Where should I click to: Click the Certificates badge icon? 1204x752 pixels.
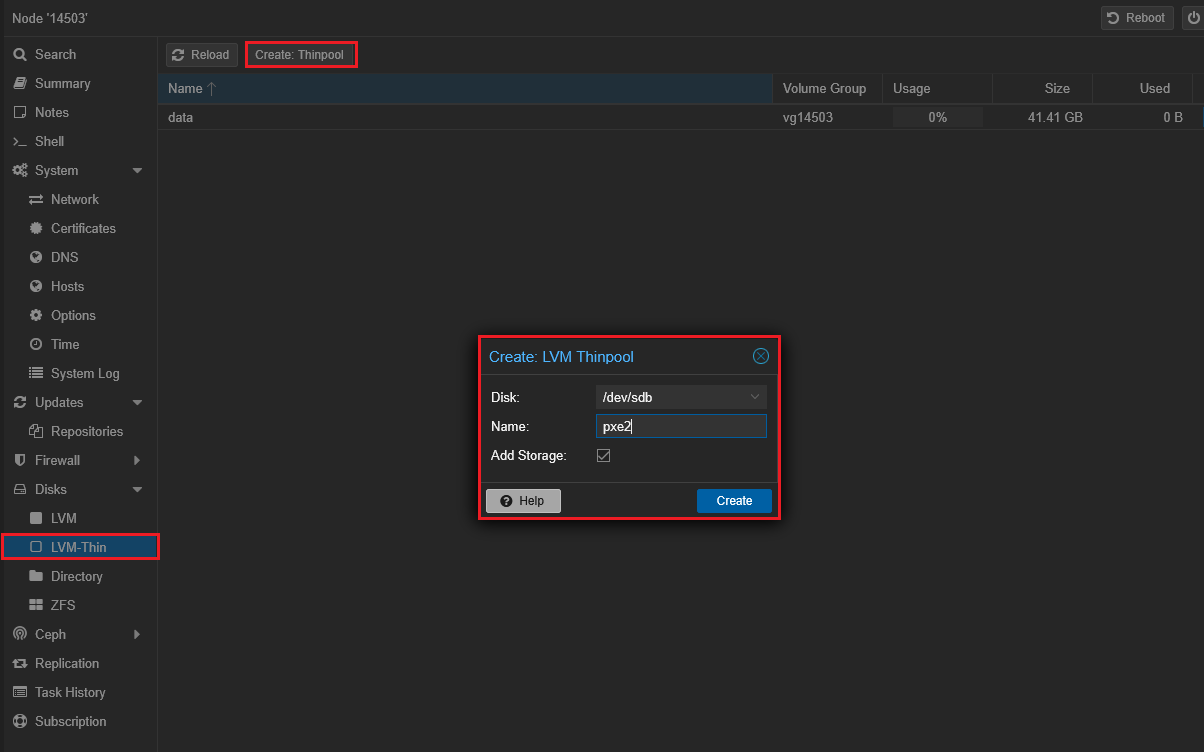point(36,228)
